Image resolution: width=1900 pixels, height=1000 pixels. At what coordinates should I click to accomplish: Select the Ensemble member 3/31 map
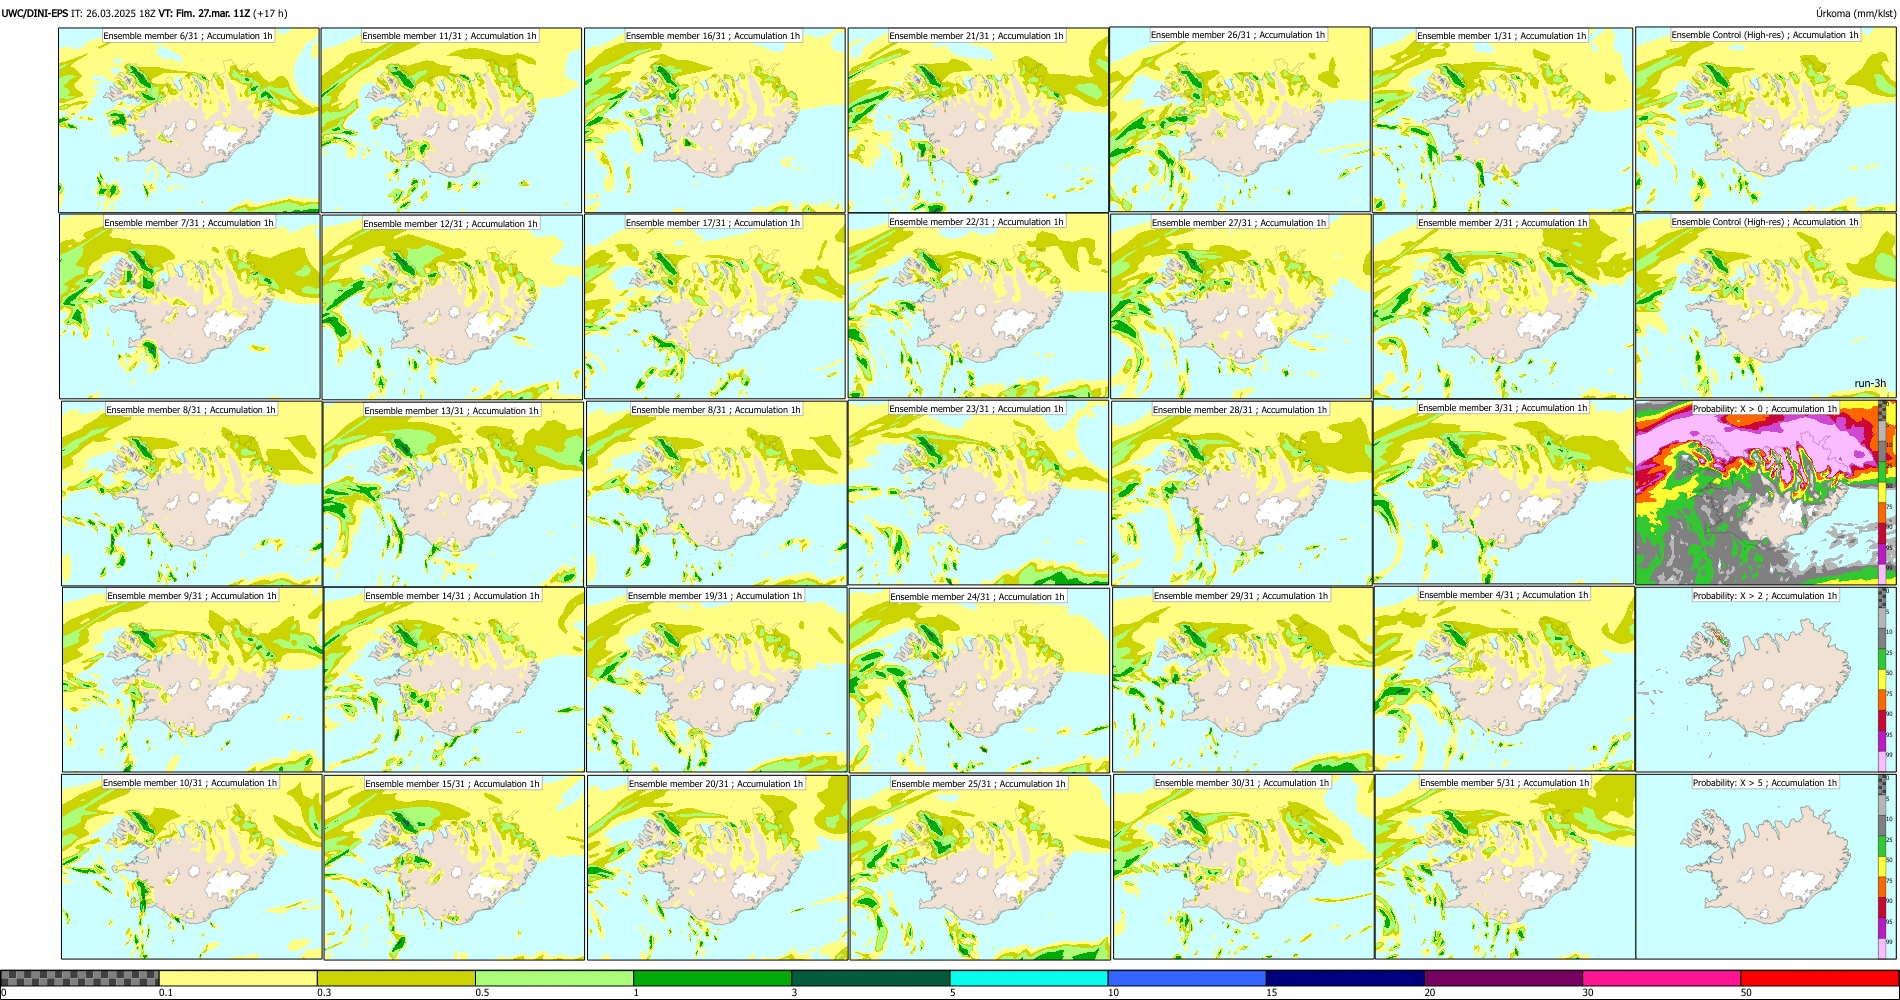(x=1504, y=493)
